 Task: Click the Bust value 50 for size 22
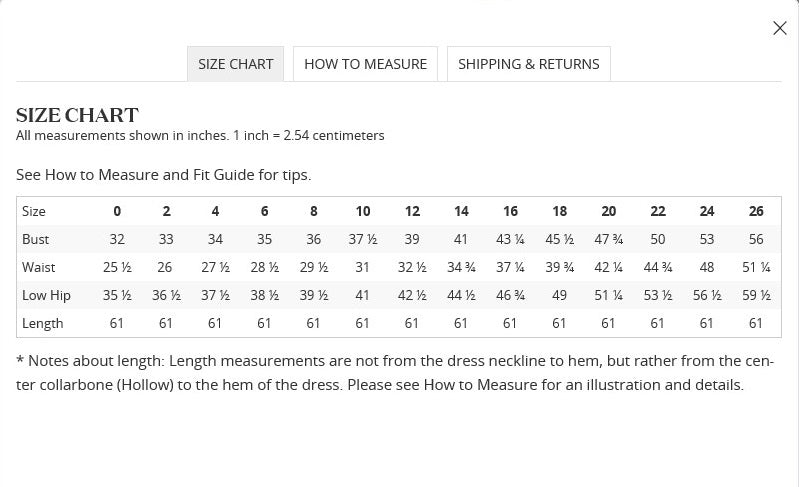[657, 239]
